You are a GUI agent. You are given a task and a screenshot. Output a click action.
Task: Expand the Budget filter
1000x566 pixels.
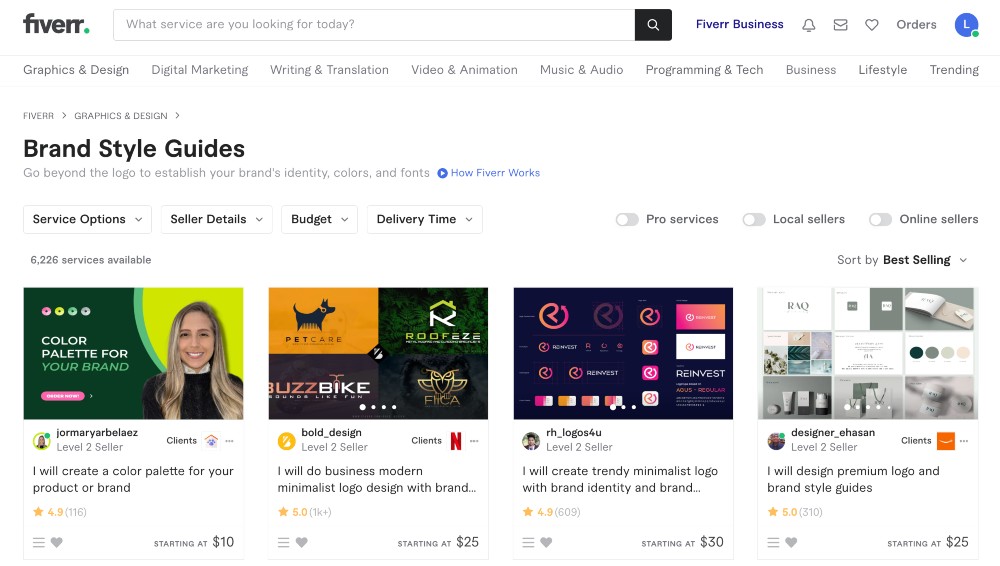(x=320, y=220)
